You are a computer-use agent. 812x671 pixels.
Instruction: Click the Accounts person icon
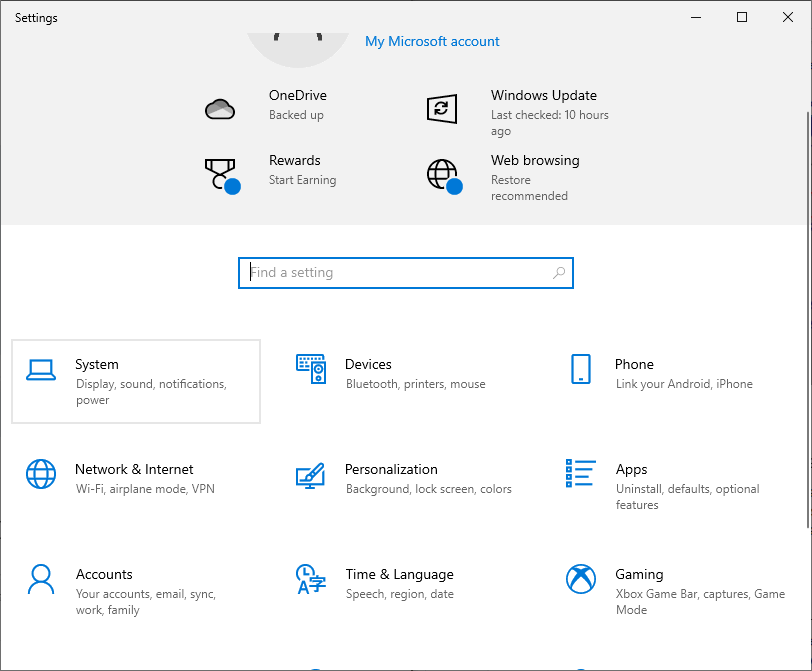(x=41, y=579)
